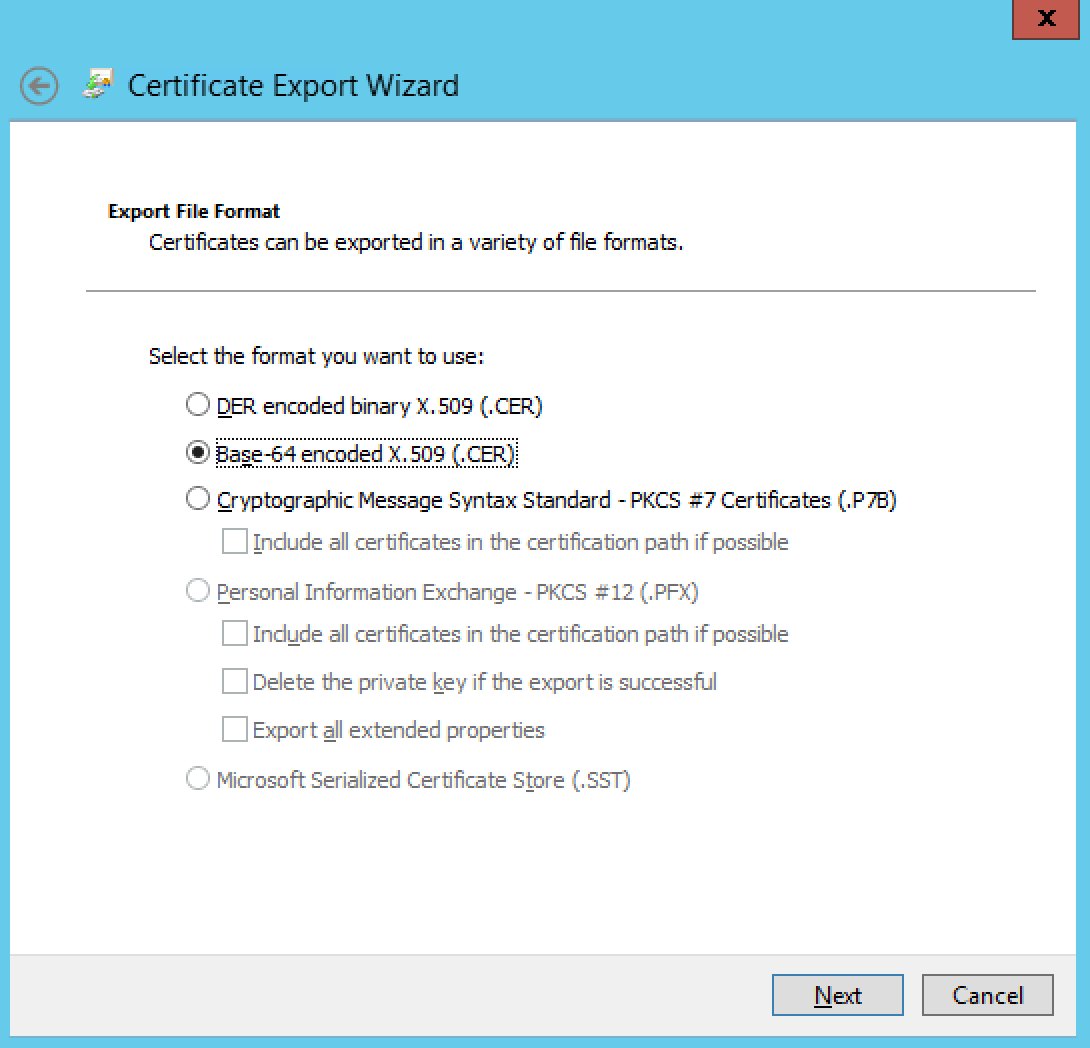1090x1048 pixels.
Task: Choose the PKCS #7 Certificates format
Action: [197, 500]
